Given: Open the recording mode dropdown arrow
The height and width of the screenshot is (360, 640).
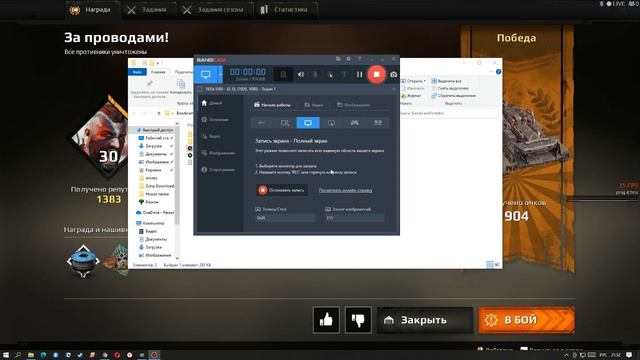Looking at the screenshot, I should pyautogui.click(x=220, y=74).
